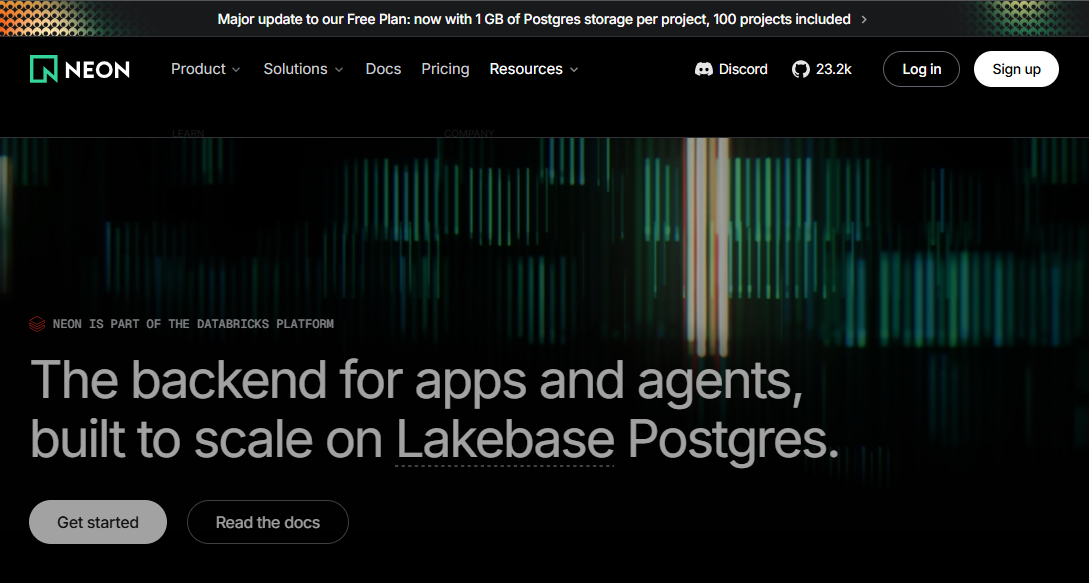
Task: Open the 23.2k GitHub stars link
Action: click(822, 69)
